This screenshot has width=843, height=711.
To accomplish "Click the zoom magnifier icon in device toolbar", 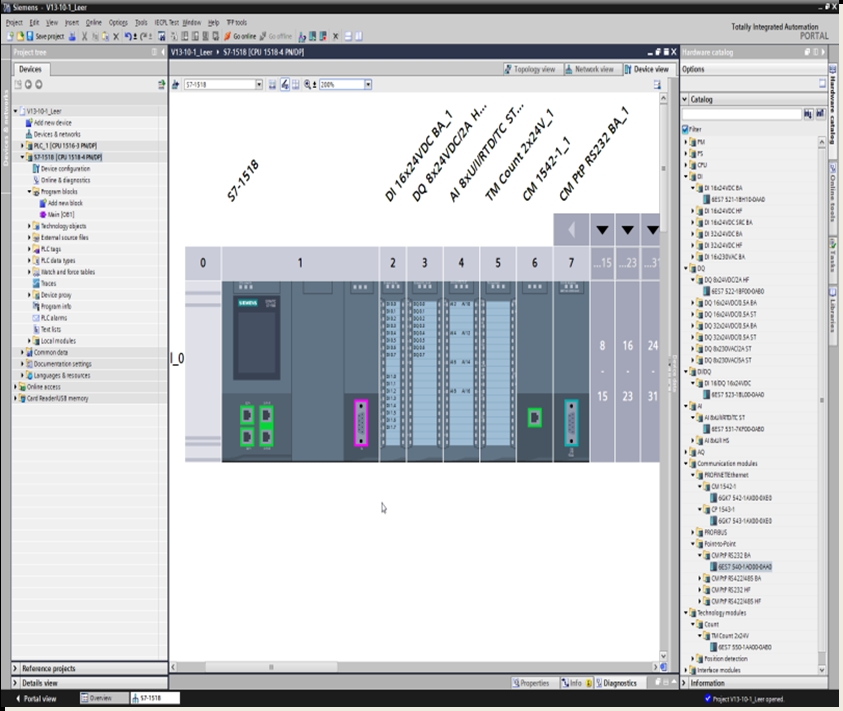I will (308, 84).
